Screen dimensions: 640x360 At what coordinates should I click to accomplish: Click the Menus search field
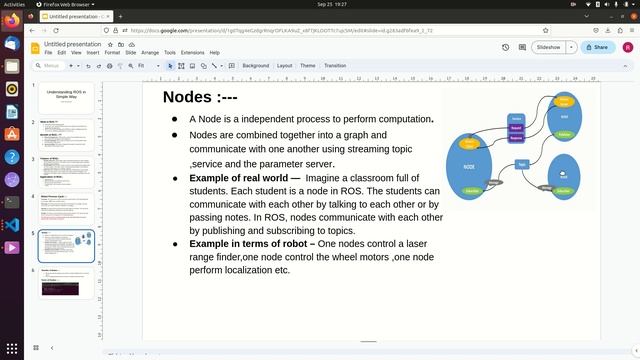(x=49, y=66)
